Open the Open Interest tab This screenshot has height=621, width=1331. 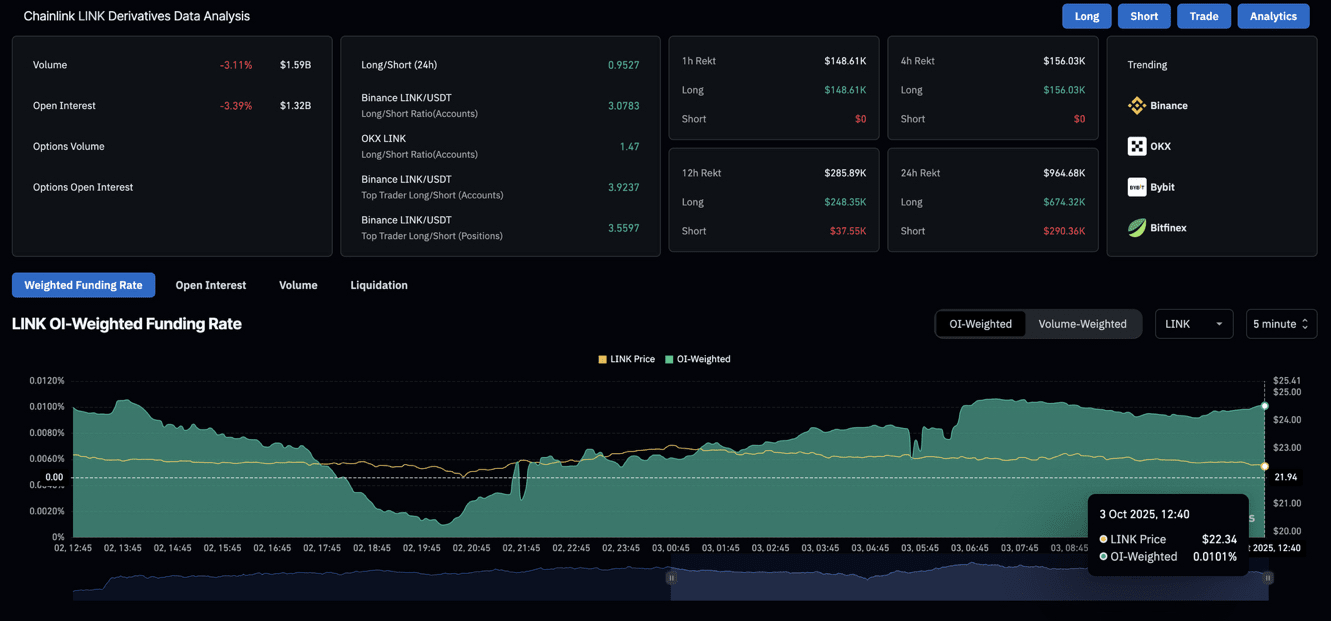(210, 285)
